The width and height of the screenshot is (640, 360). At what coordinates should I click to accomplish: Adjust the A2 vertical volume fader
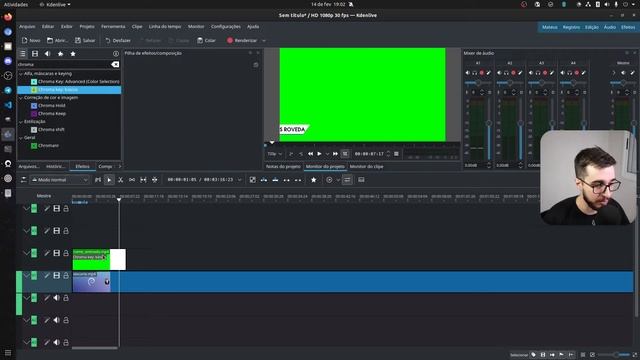[x=520, y=130]
